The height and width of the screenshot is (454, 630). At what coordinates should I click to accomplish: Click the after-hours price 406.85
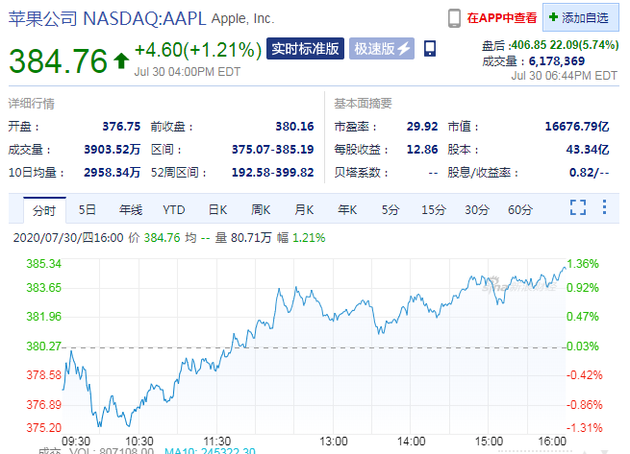530,45
